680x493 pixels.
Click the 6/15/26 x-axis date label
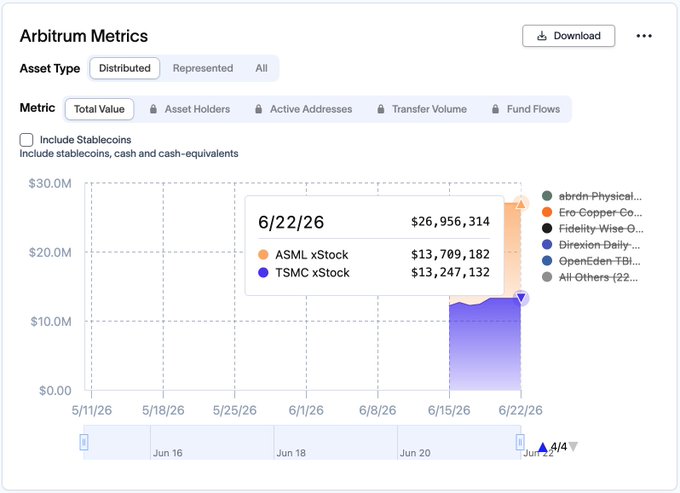pos(449,410)
